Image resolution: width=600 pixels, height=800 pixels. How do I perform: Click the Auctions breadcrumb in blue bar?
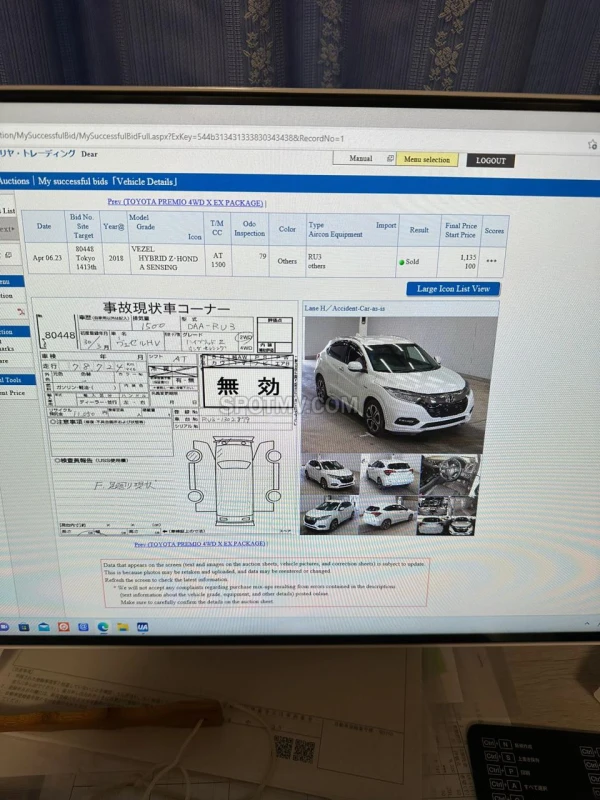pos(15,181)
